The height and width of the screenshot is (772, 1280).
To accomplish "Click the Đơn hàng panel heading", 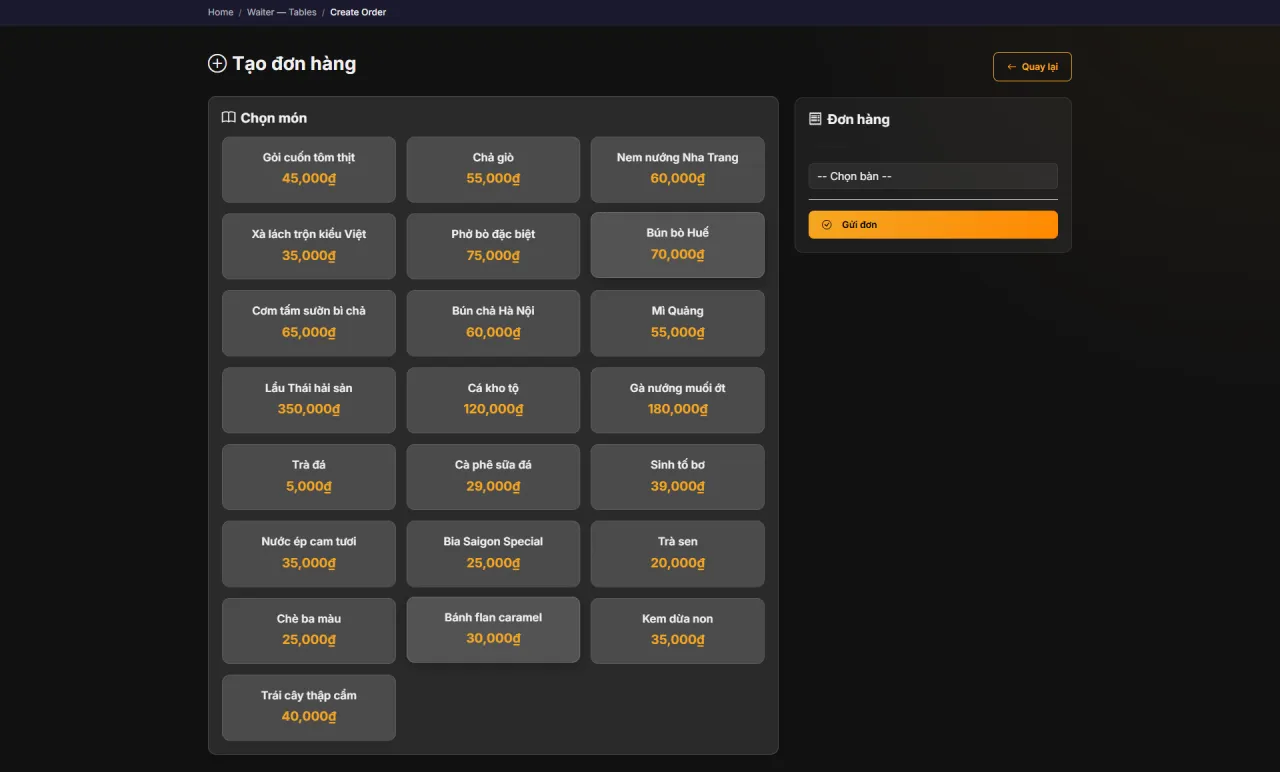I will (858, 119).
